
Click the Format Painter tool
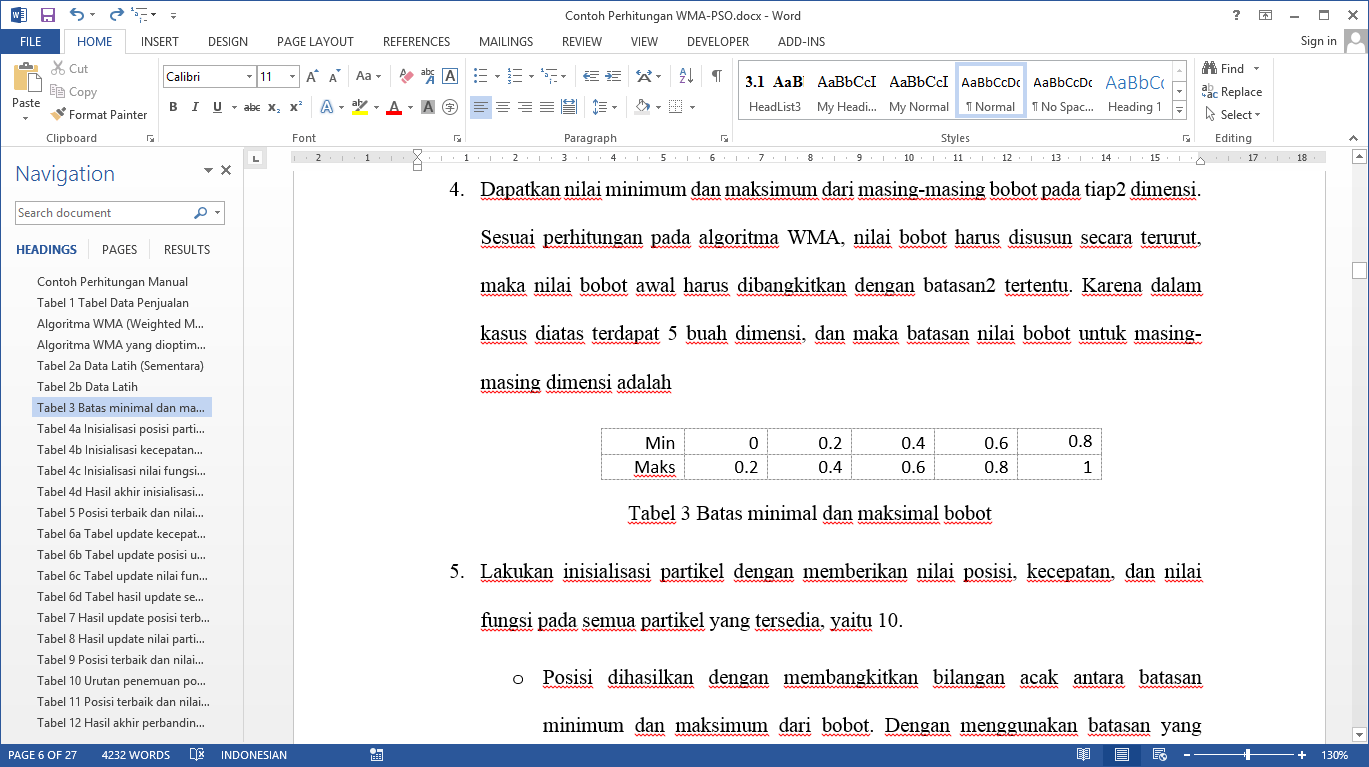pyautogui.click(x=100, y=115)
